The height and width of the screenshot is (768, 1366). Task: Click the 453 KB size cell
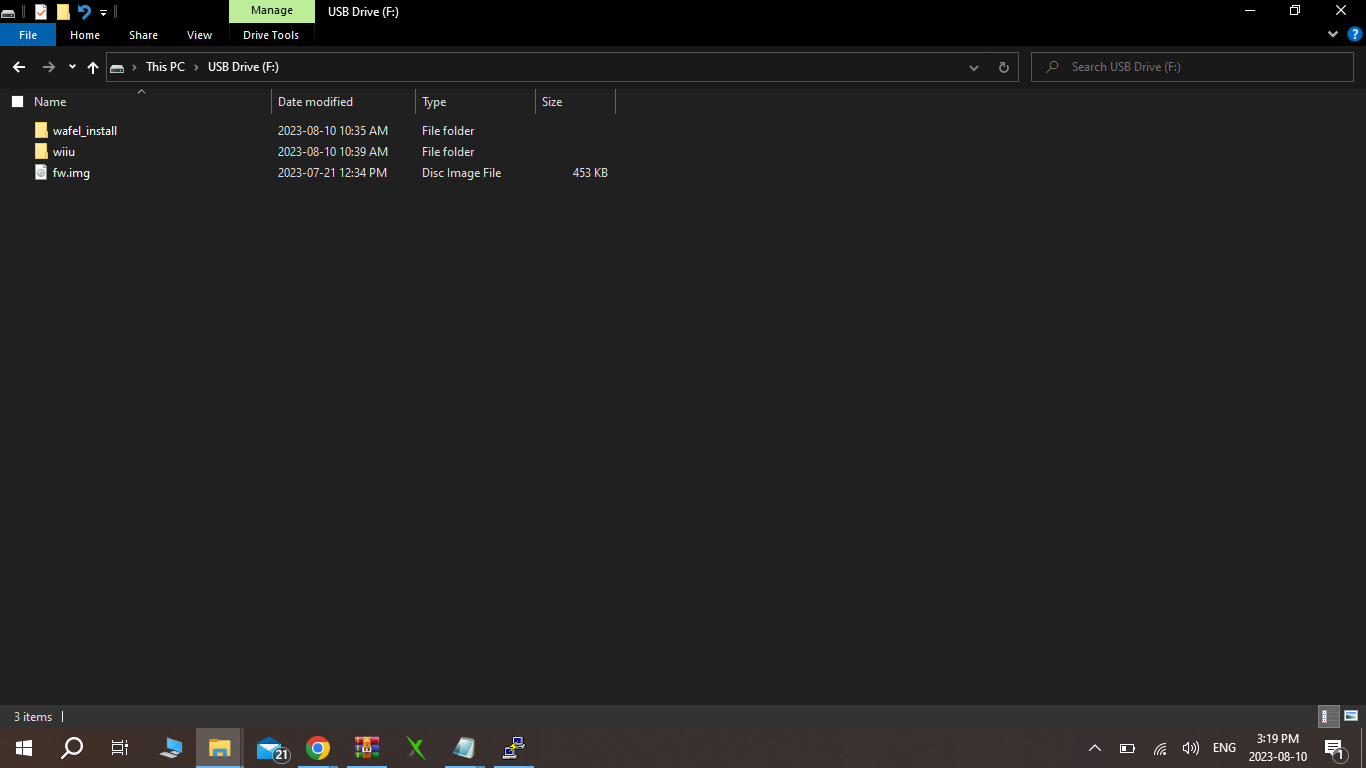pyautogui.click(x=590, y=173)
